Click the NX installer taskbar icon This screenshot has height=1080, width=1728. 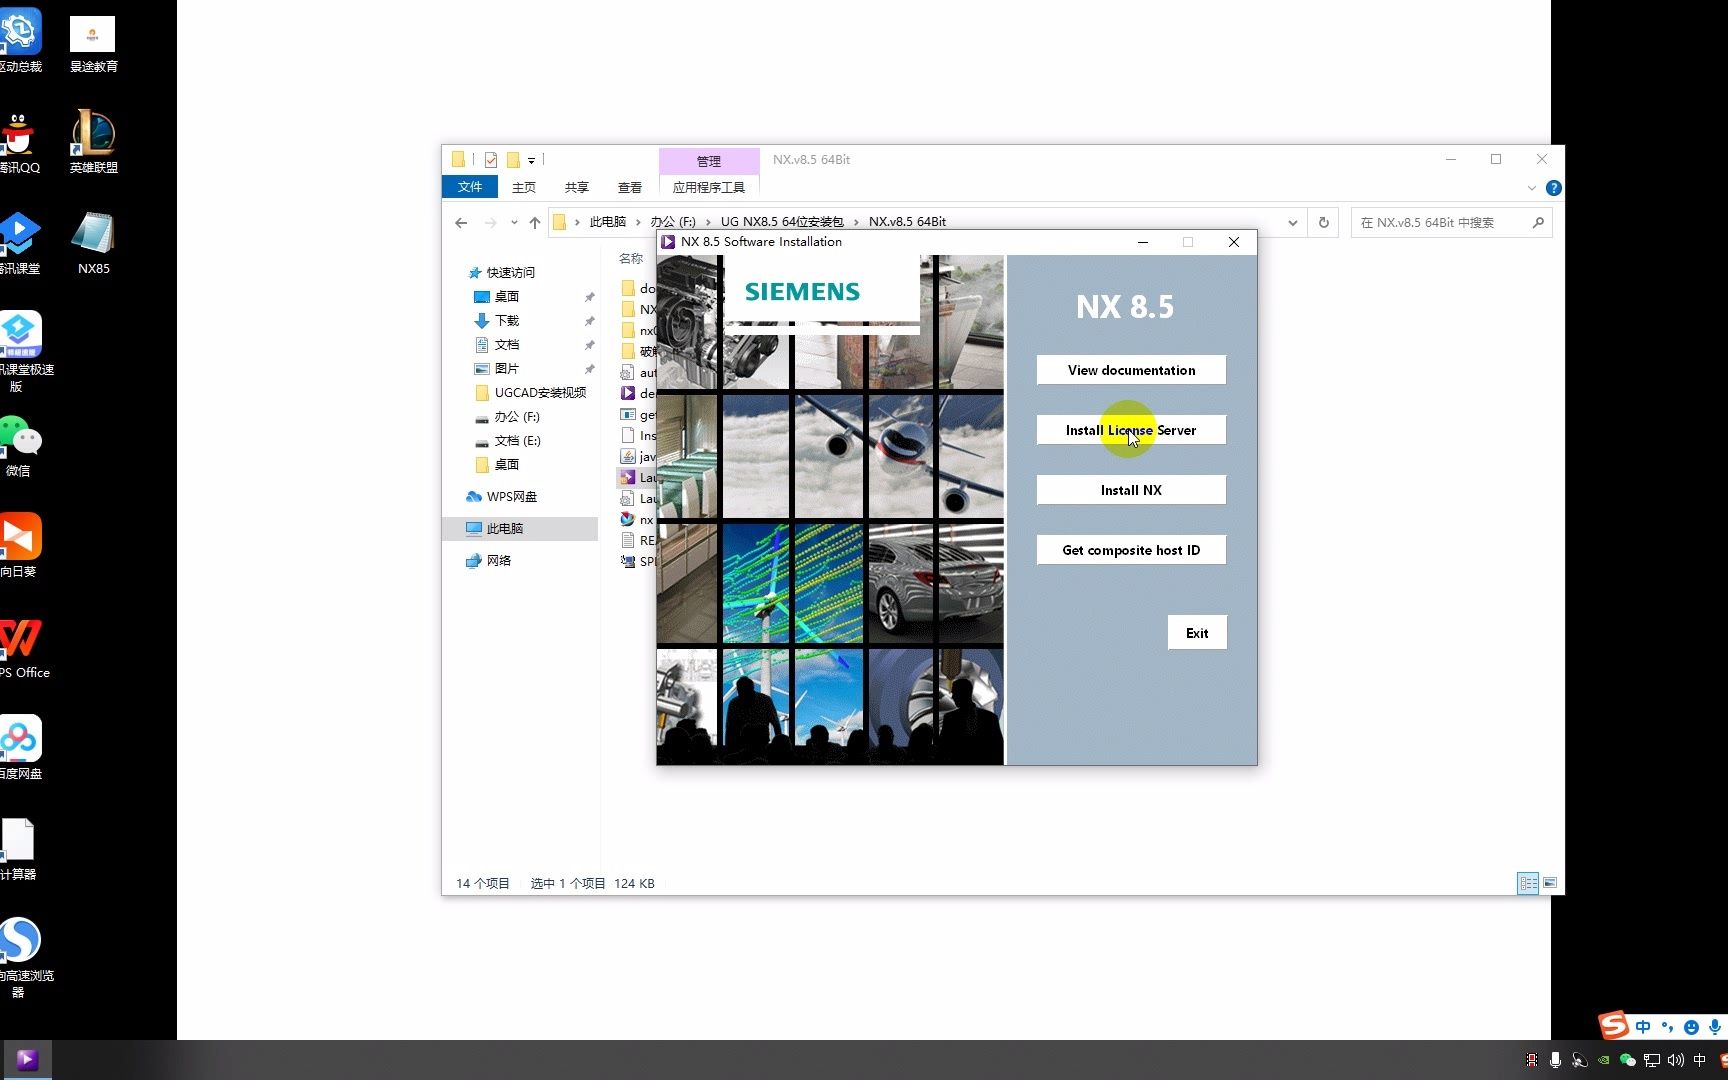[27, 1060]
